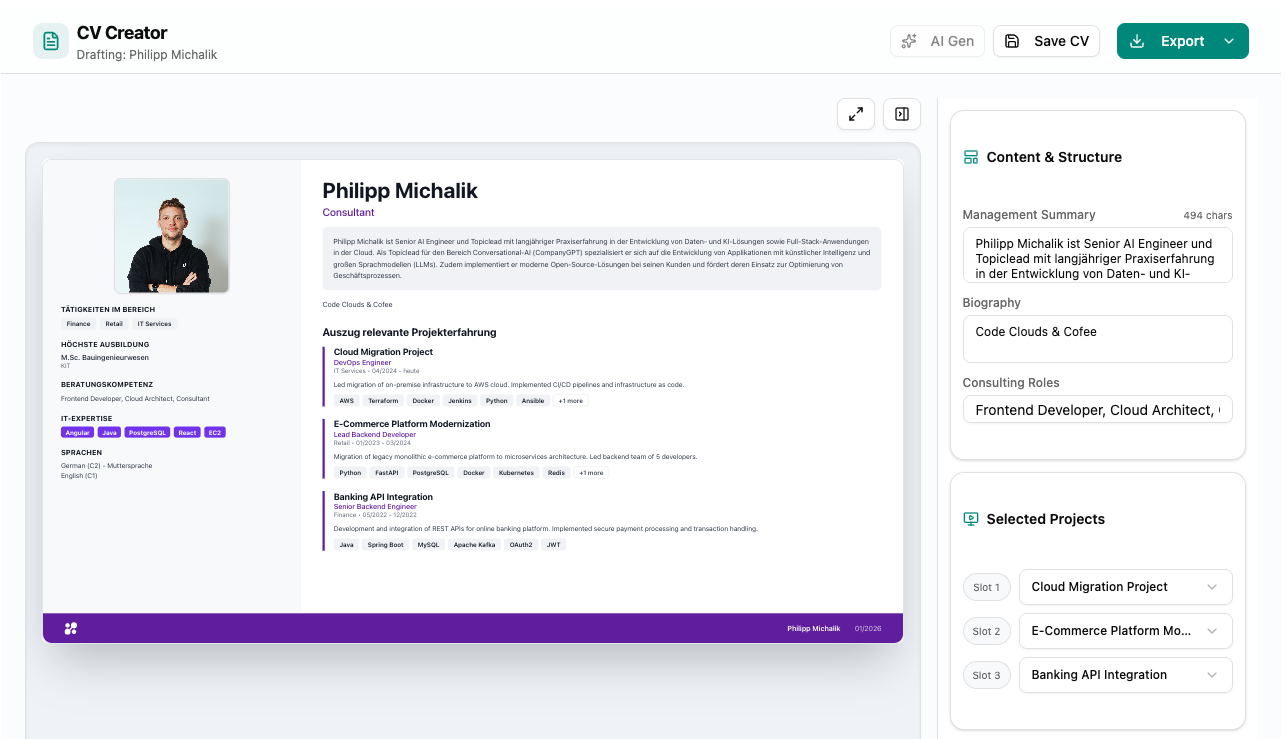Click the CV Creator document icon
Image resolution: width=1286 pixels, height=739 pixels.
click(x=50, y=41)
